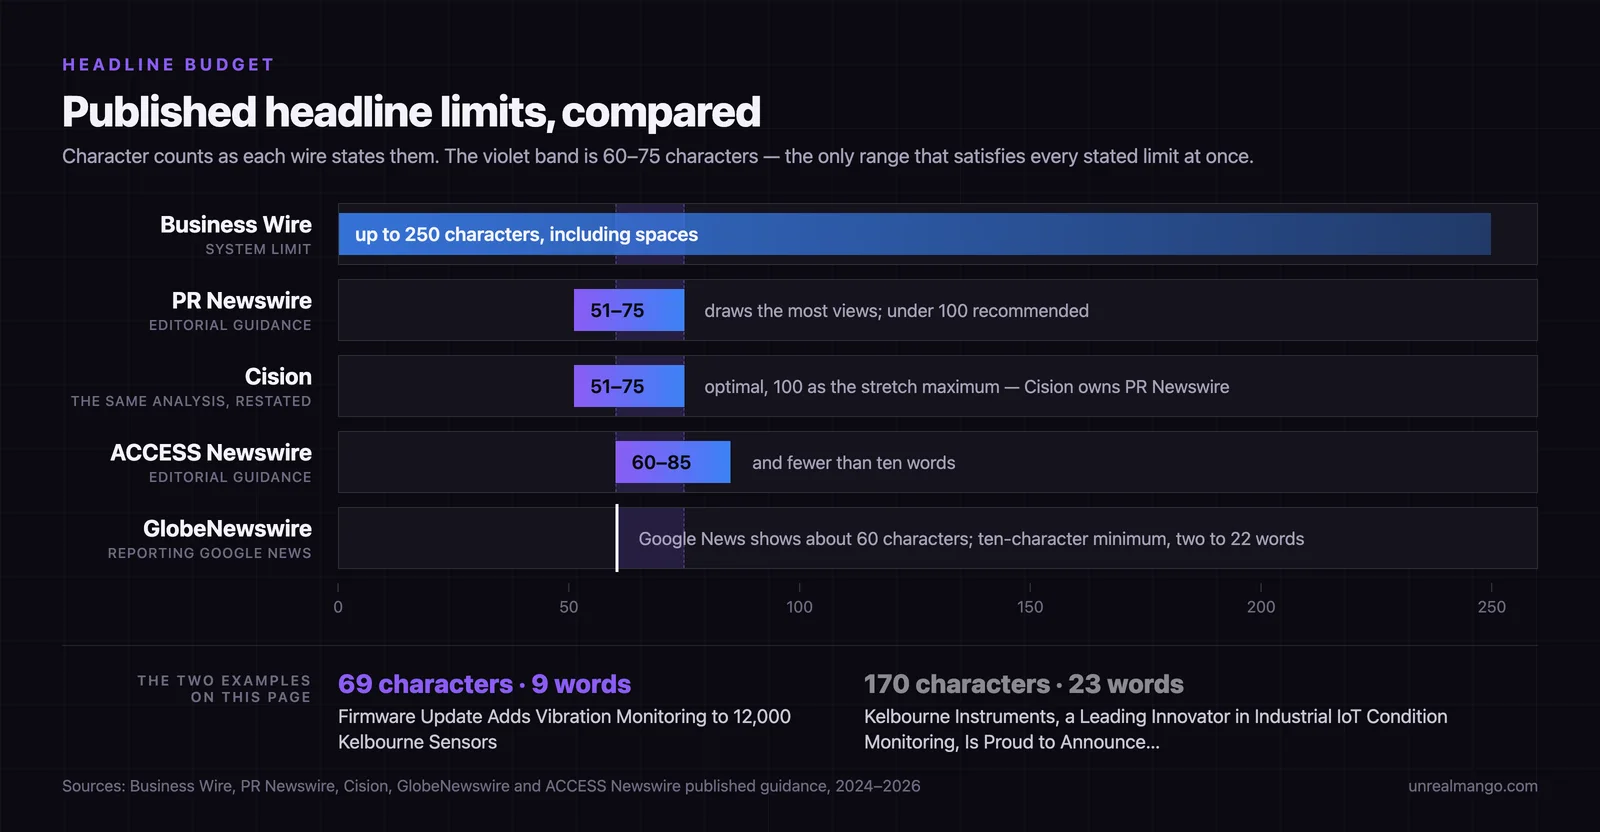The width and height of the screenshot is (1600, 832).
Task: Select the GlobeNewswire row label
Action: click(227, 529)
